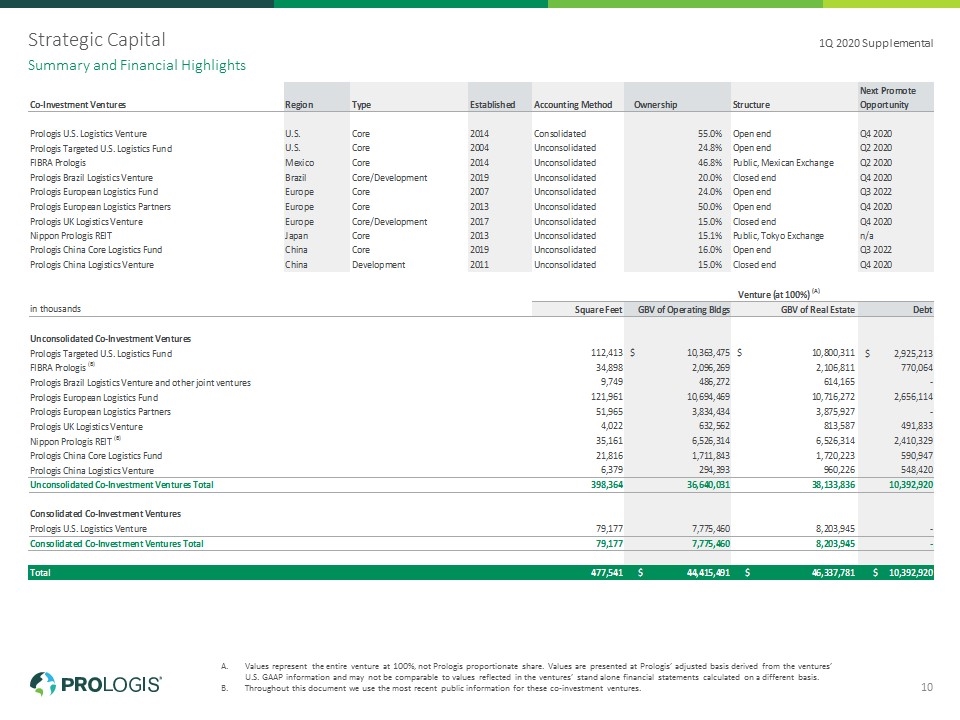Click the 'GBV of Operating Bldgs' column header

tap(684, 310)
